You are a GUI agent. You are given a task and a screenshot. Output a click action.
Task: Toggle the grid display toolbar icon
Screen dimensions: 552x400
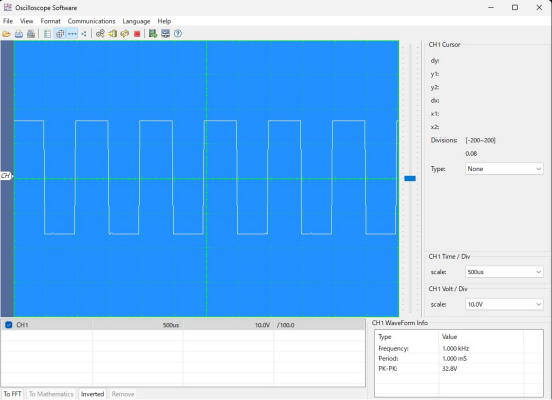coord(60,34)
